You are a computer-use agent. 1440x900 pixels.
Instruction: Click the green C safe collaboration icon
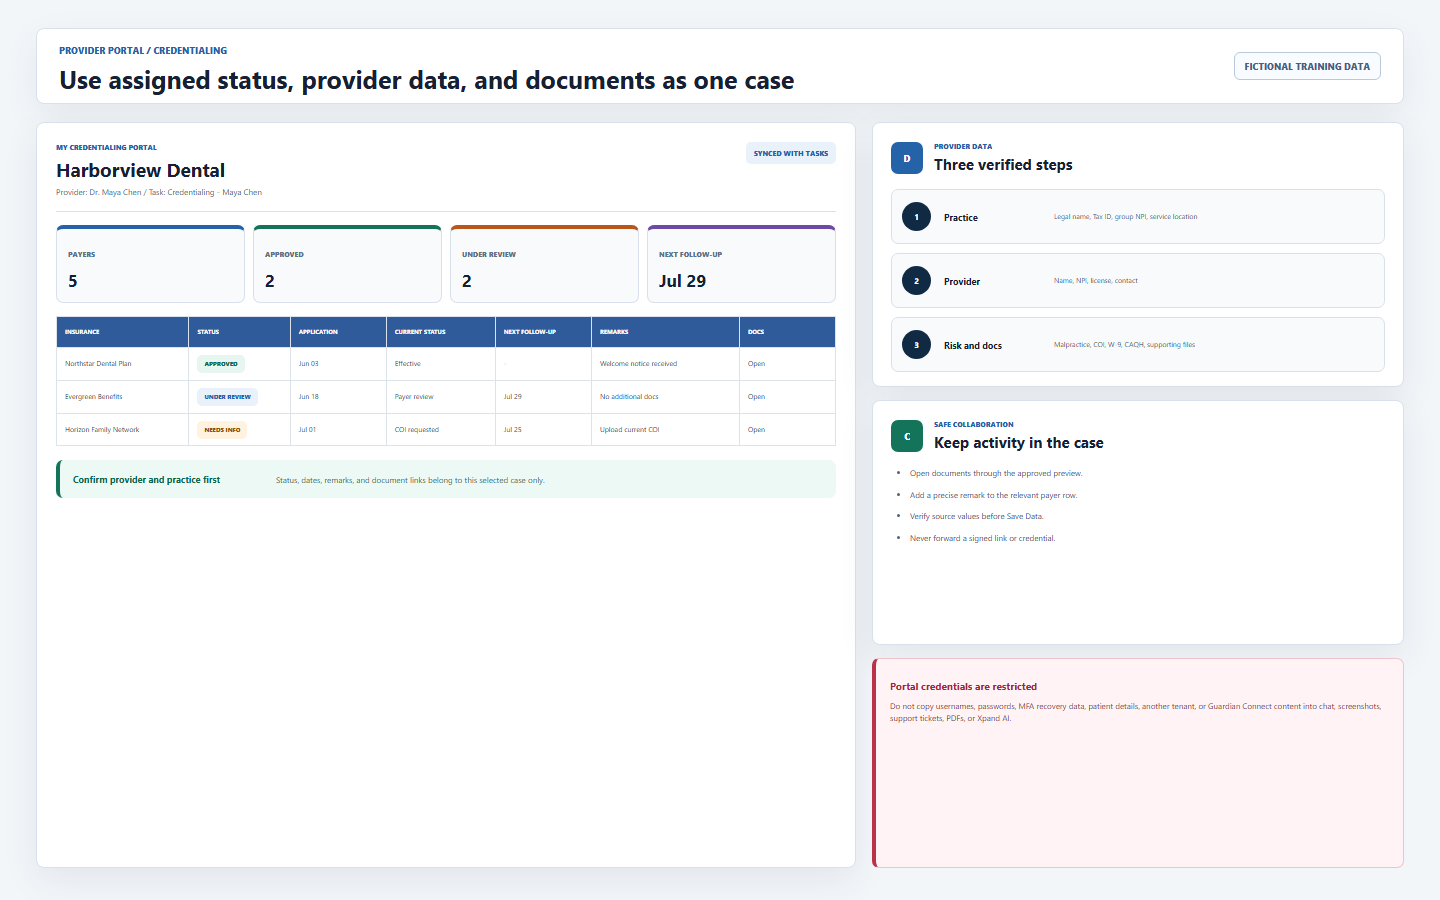[x=907, y=436]
